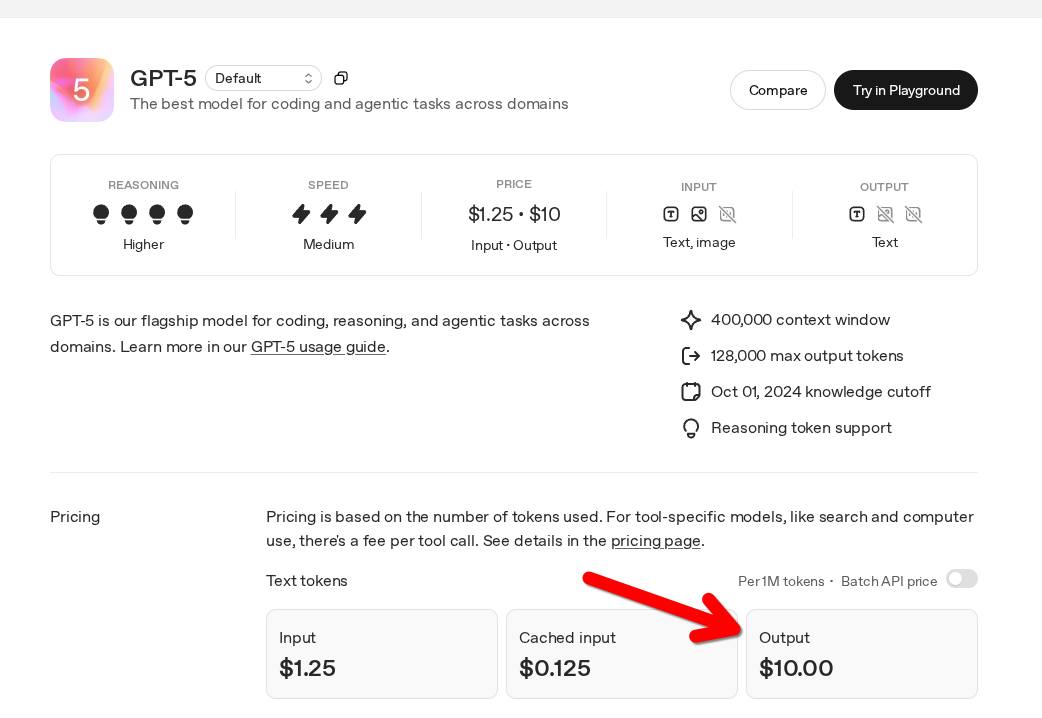
Task: Click the Output $10.00 price card
Action: click(861, 654)
